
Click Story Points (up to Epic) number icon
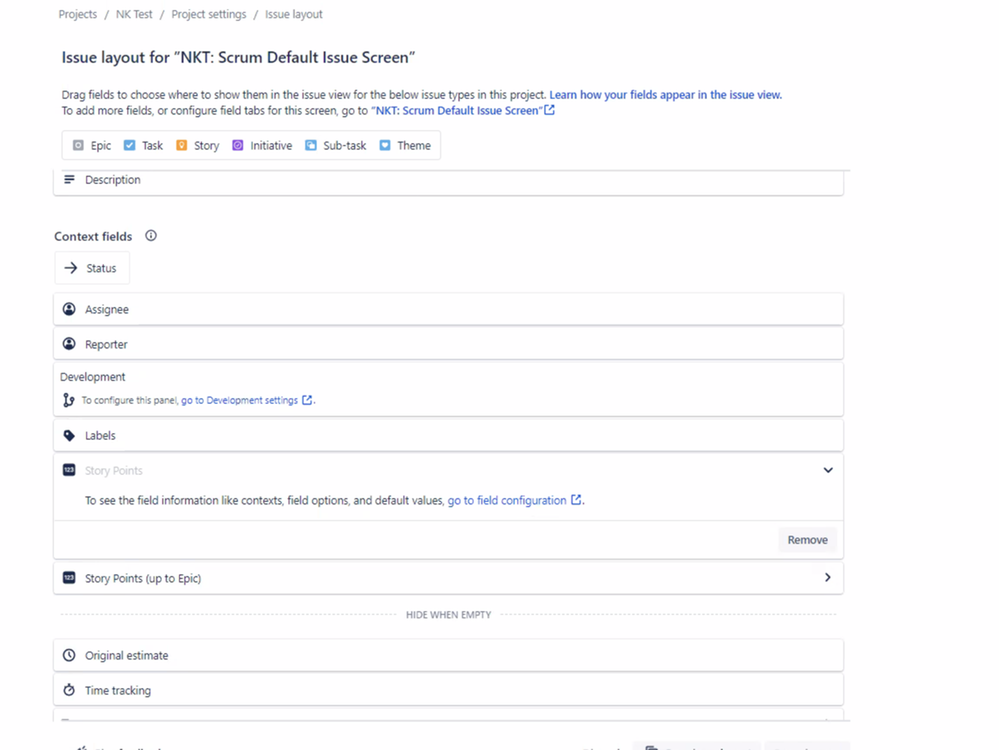(69, 578)
